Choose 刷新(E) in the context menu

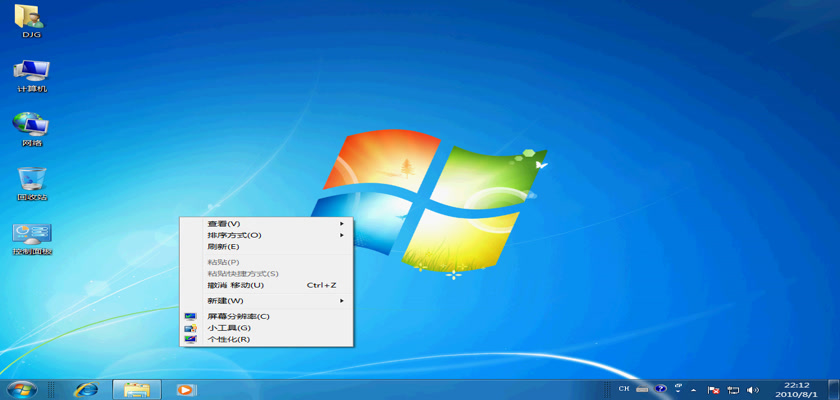point(223,246)
